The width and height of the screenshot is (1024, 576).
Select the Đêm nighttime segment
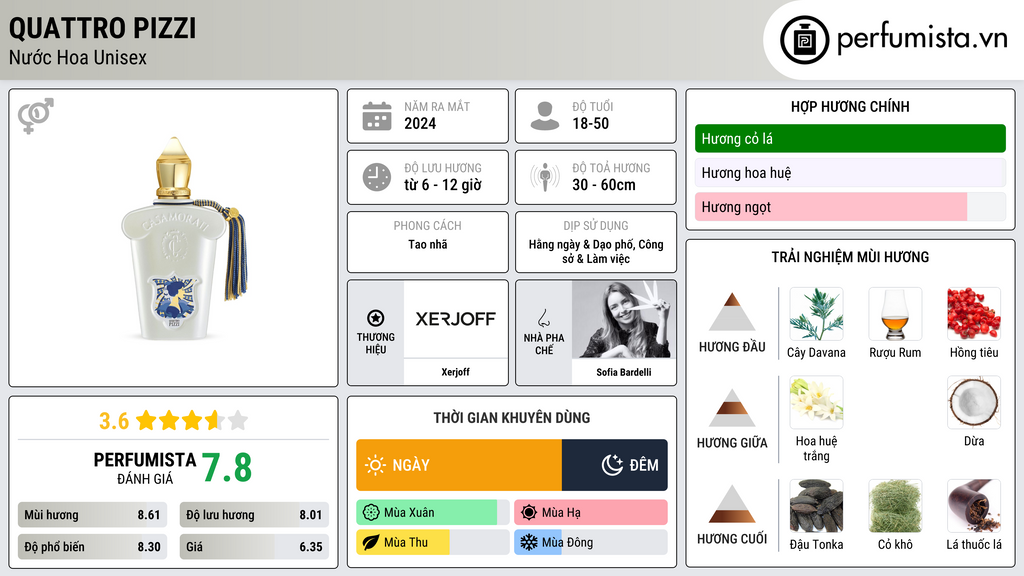[615, 465]
